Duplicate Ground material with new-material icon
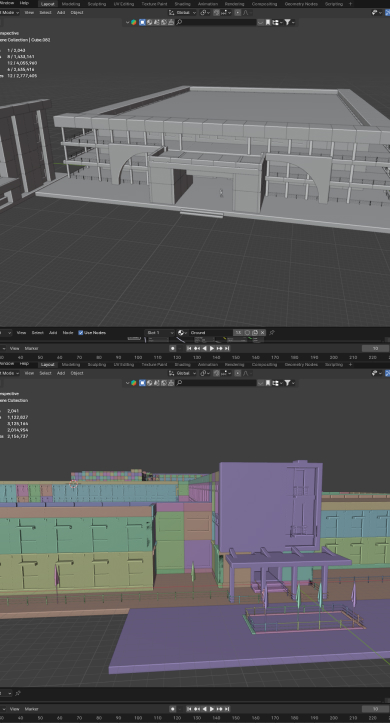Viewport: 390px width, 723px height. (x=255, y=332)
